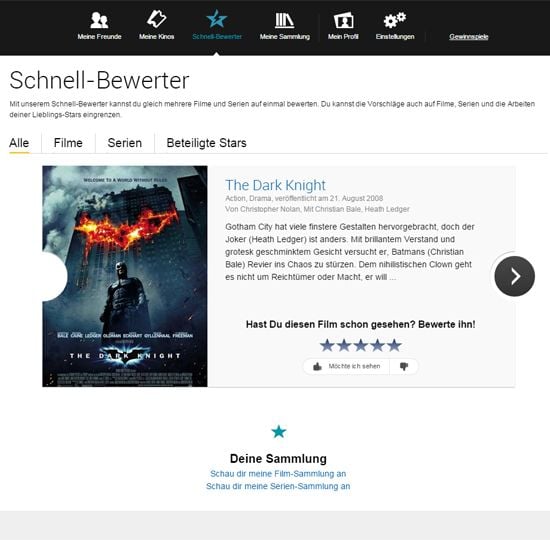Go to previous film via left semicircle
The height and width of the screenshot is (540, 550).
click(55, 276)
